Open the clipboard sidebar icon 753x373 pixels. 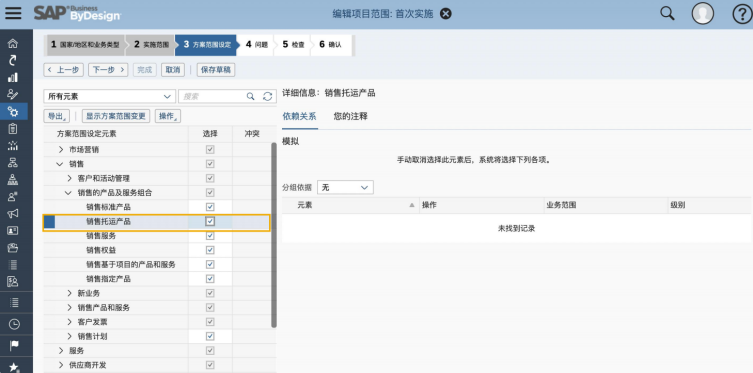pos(13,128)
